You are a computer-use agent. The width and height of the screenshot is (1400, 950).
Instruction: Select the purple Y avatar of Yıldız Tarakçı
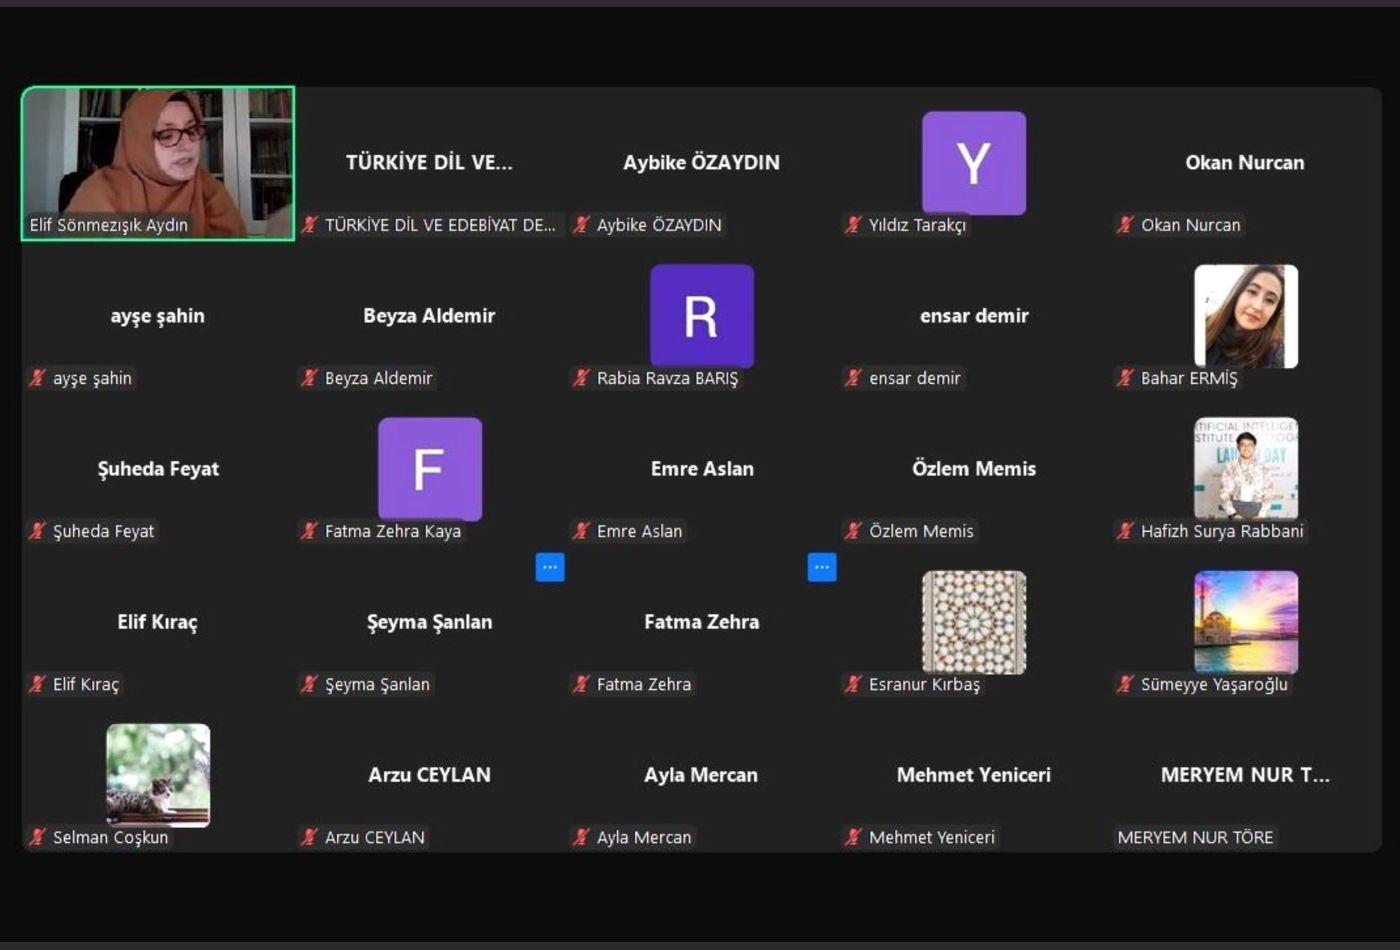coord(973,162)
